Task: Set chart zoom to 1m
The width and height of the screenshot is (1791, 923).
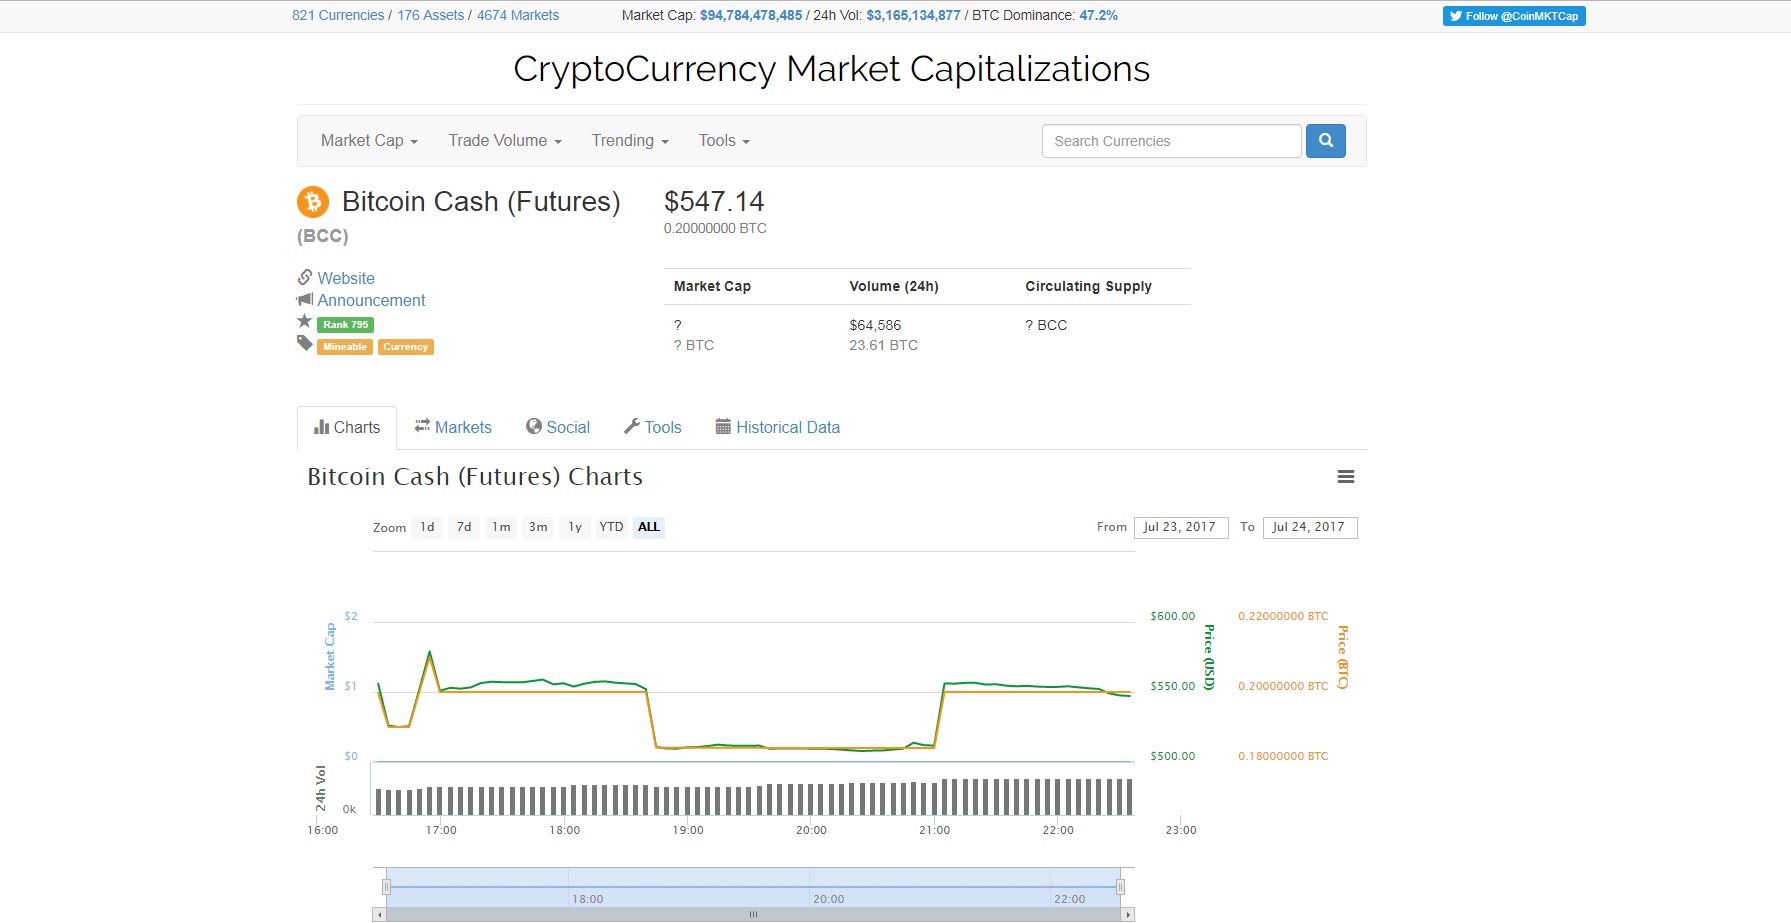Action: pos(501,527)
